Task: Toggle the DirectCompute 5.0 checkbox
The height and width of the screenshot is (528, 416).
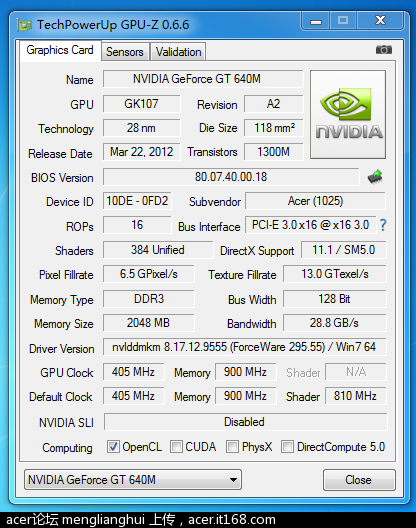Action: click(287, 447)
